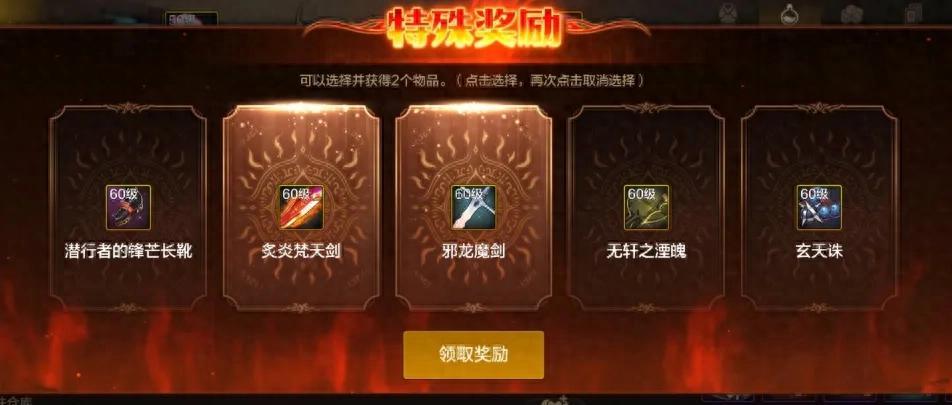952x405 pixels.
Task: Click the 潜行者的锋芒长靴 name label
Action: click(128, 251)
